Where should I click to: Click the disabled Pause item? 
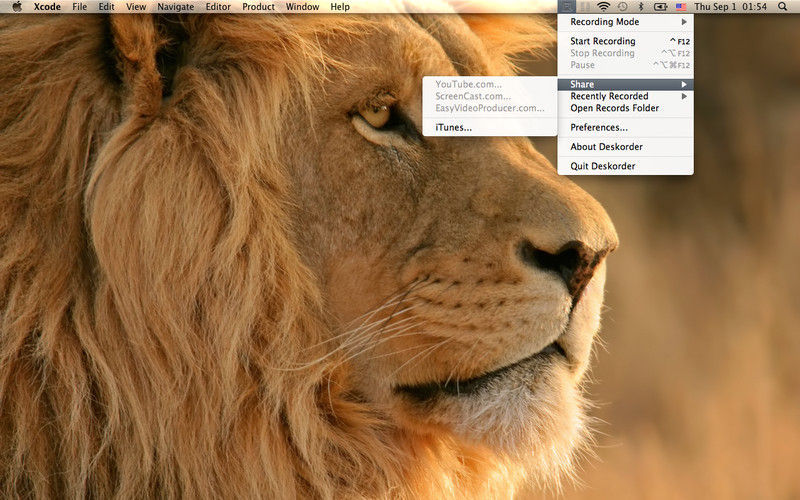point(626,65)
